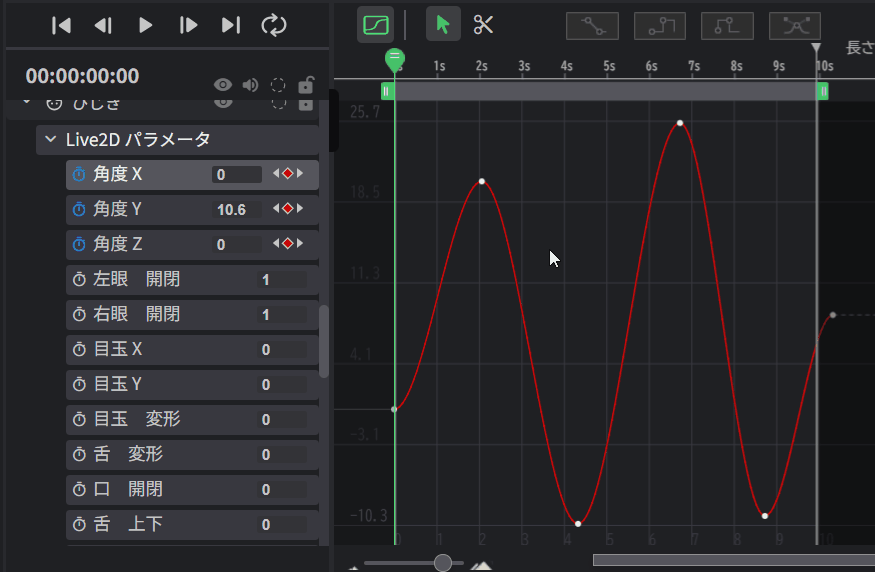The width and height of the screenshot is (875, 572).
Task: Step forward one frame
Action: point(188,25)
